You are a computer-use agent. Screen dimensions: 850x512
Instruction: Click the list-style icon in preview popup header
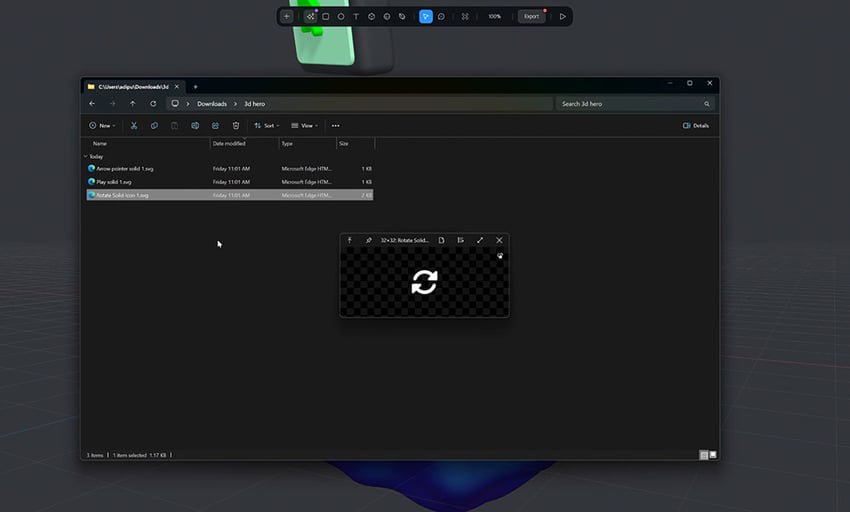(x=460, y=240)
